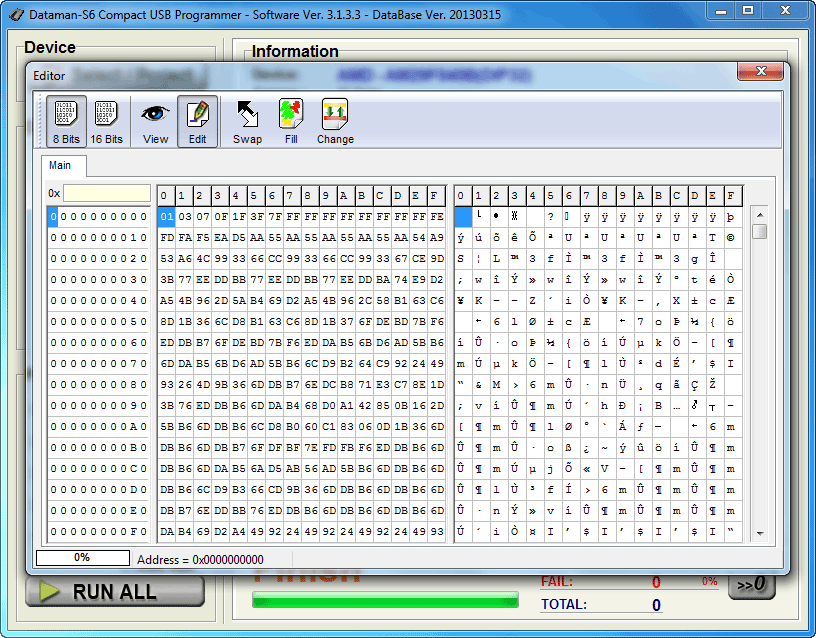Select address row 0000000080
This screenshot has width=816, height=638.
(99, 384)
